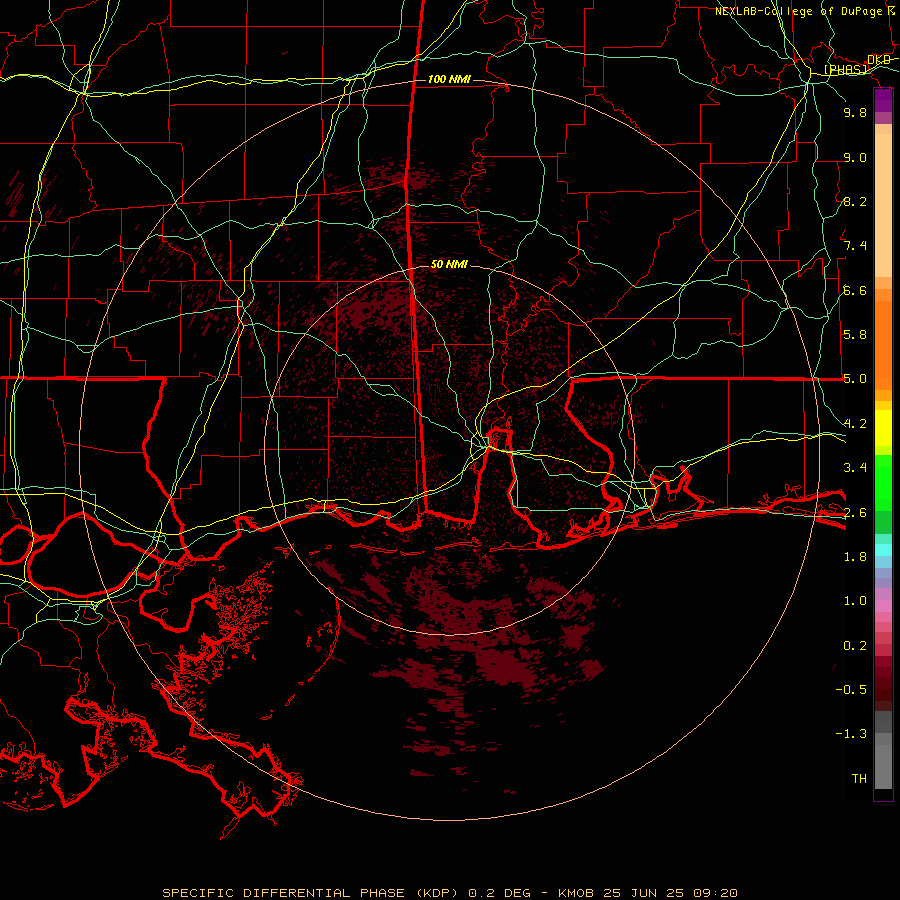900x900 pixels.
Task: Click the 5.0 value on the color scale
Action: click(855, 379)
